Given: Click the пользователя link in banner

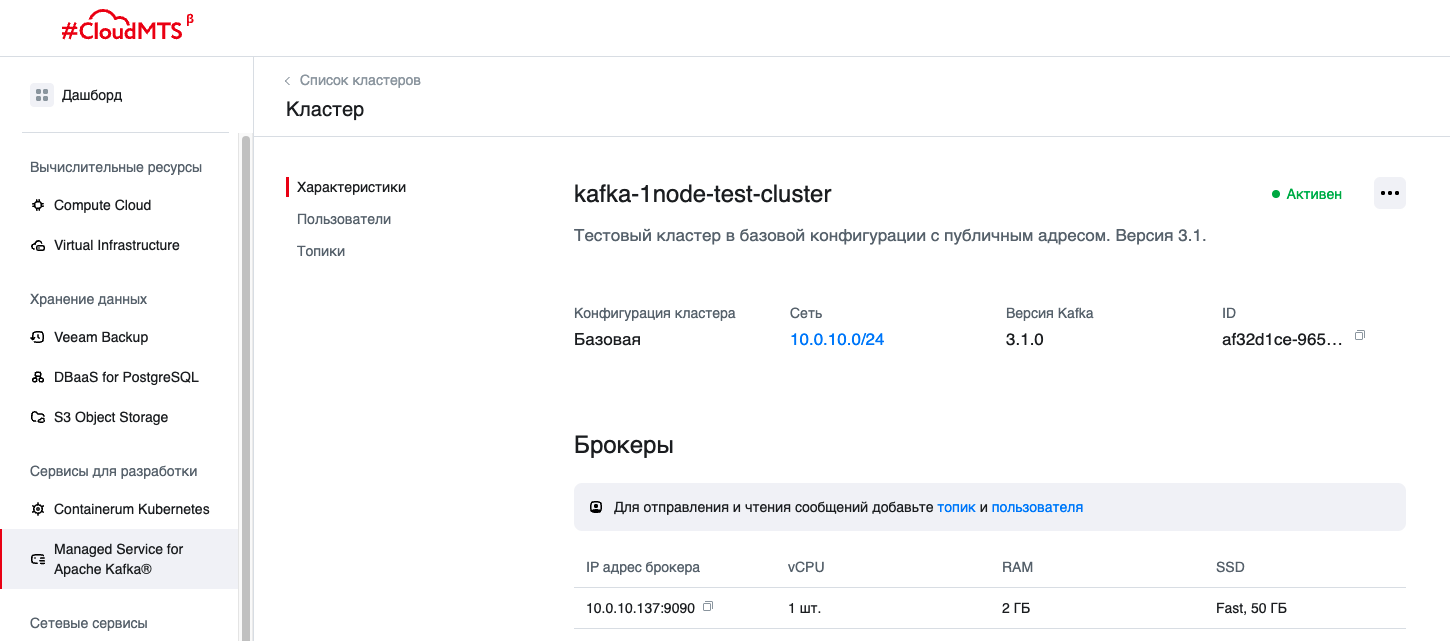Looking at the screenshot, I should coord(1037,507).
